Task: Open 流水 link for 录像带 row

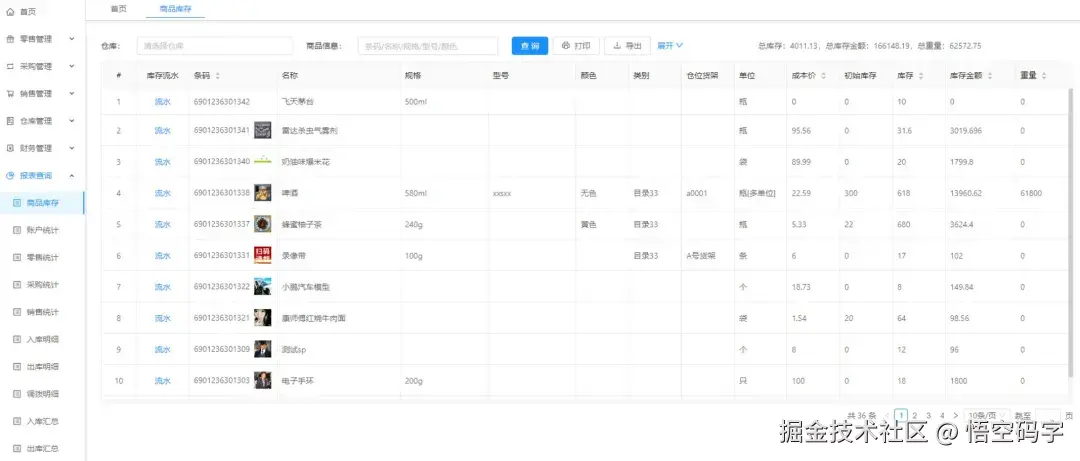Action: click(x=162, y=255)
